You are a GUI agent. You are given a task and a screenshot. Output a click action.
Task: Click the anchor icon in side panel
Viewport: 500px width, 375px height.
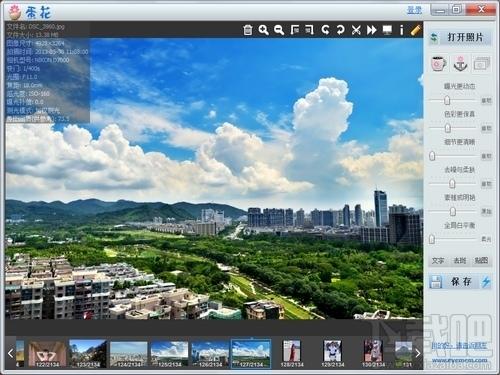(461, 63)
